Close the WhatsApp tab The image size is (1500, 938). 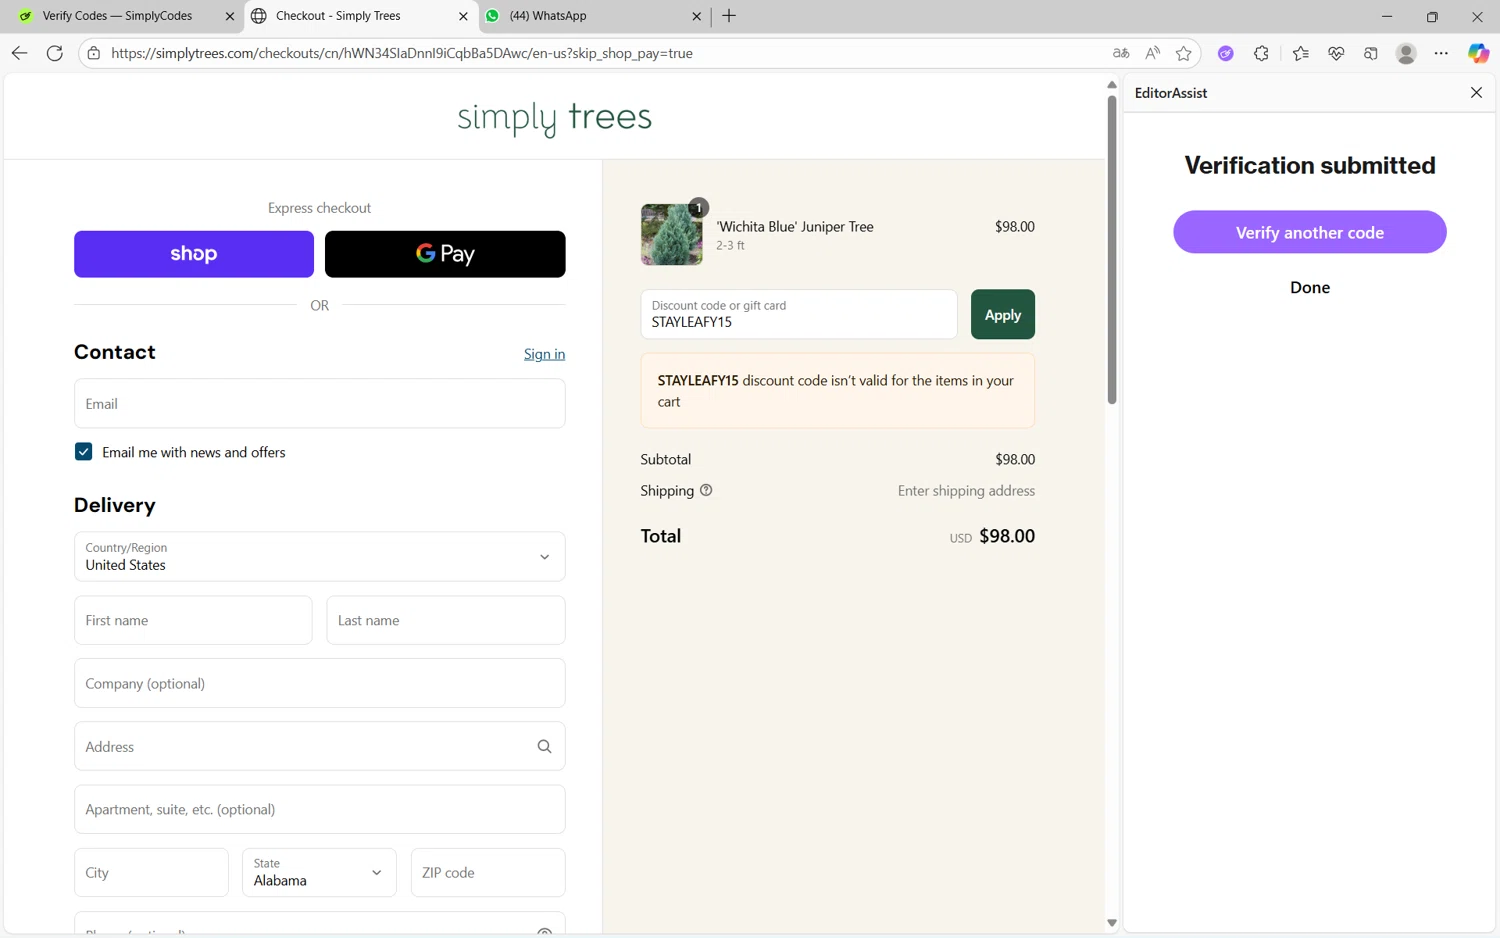click(697, 16)
